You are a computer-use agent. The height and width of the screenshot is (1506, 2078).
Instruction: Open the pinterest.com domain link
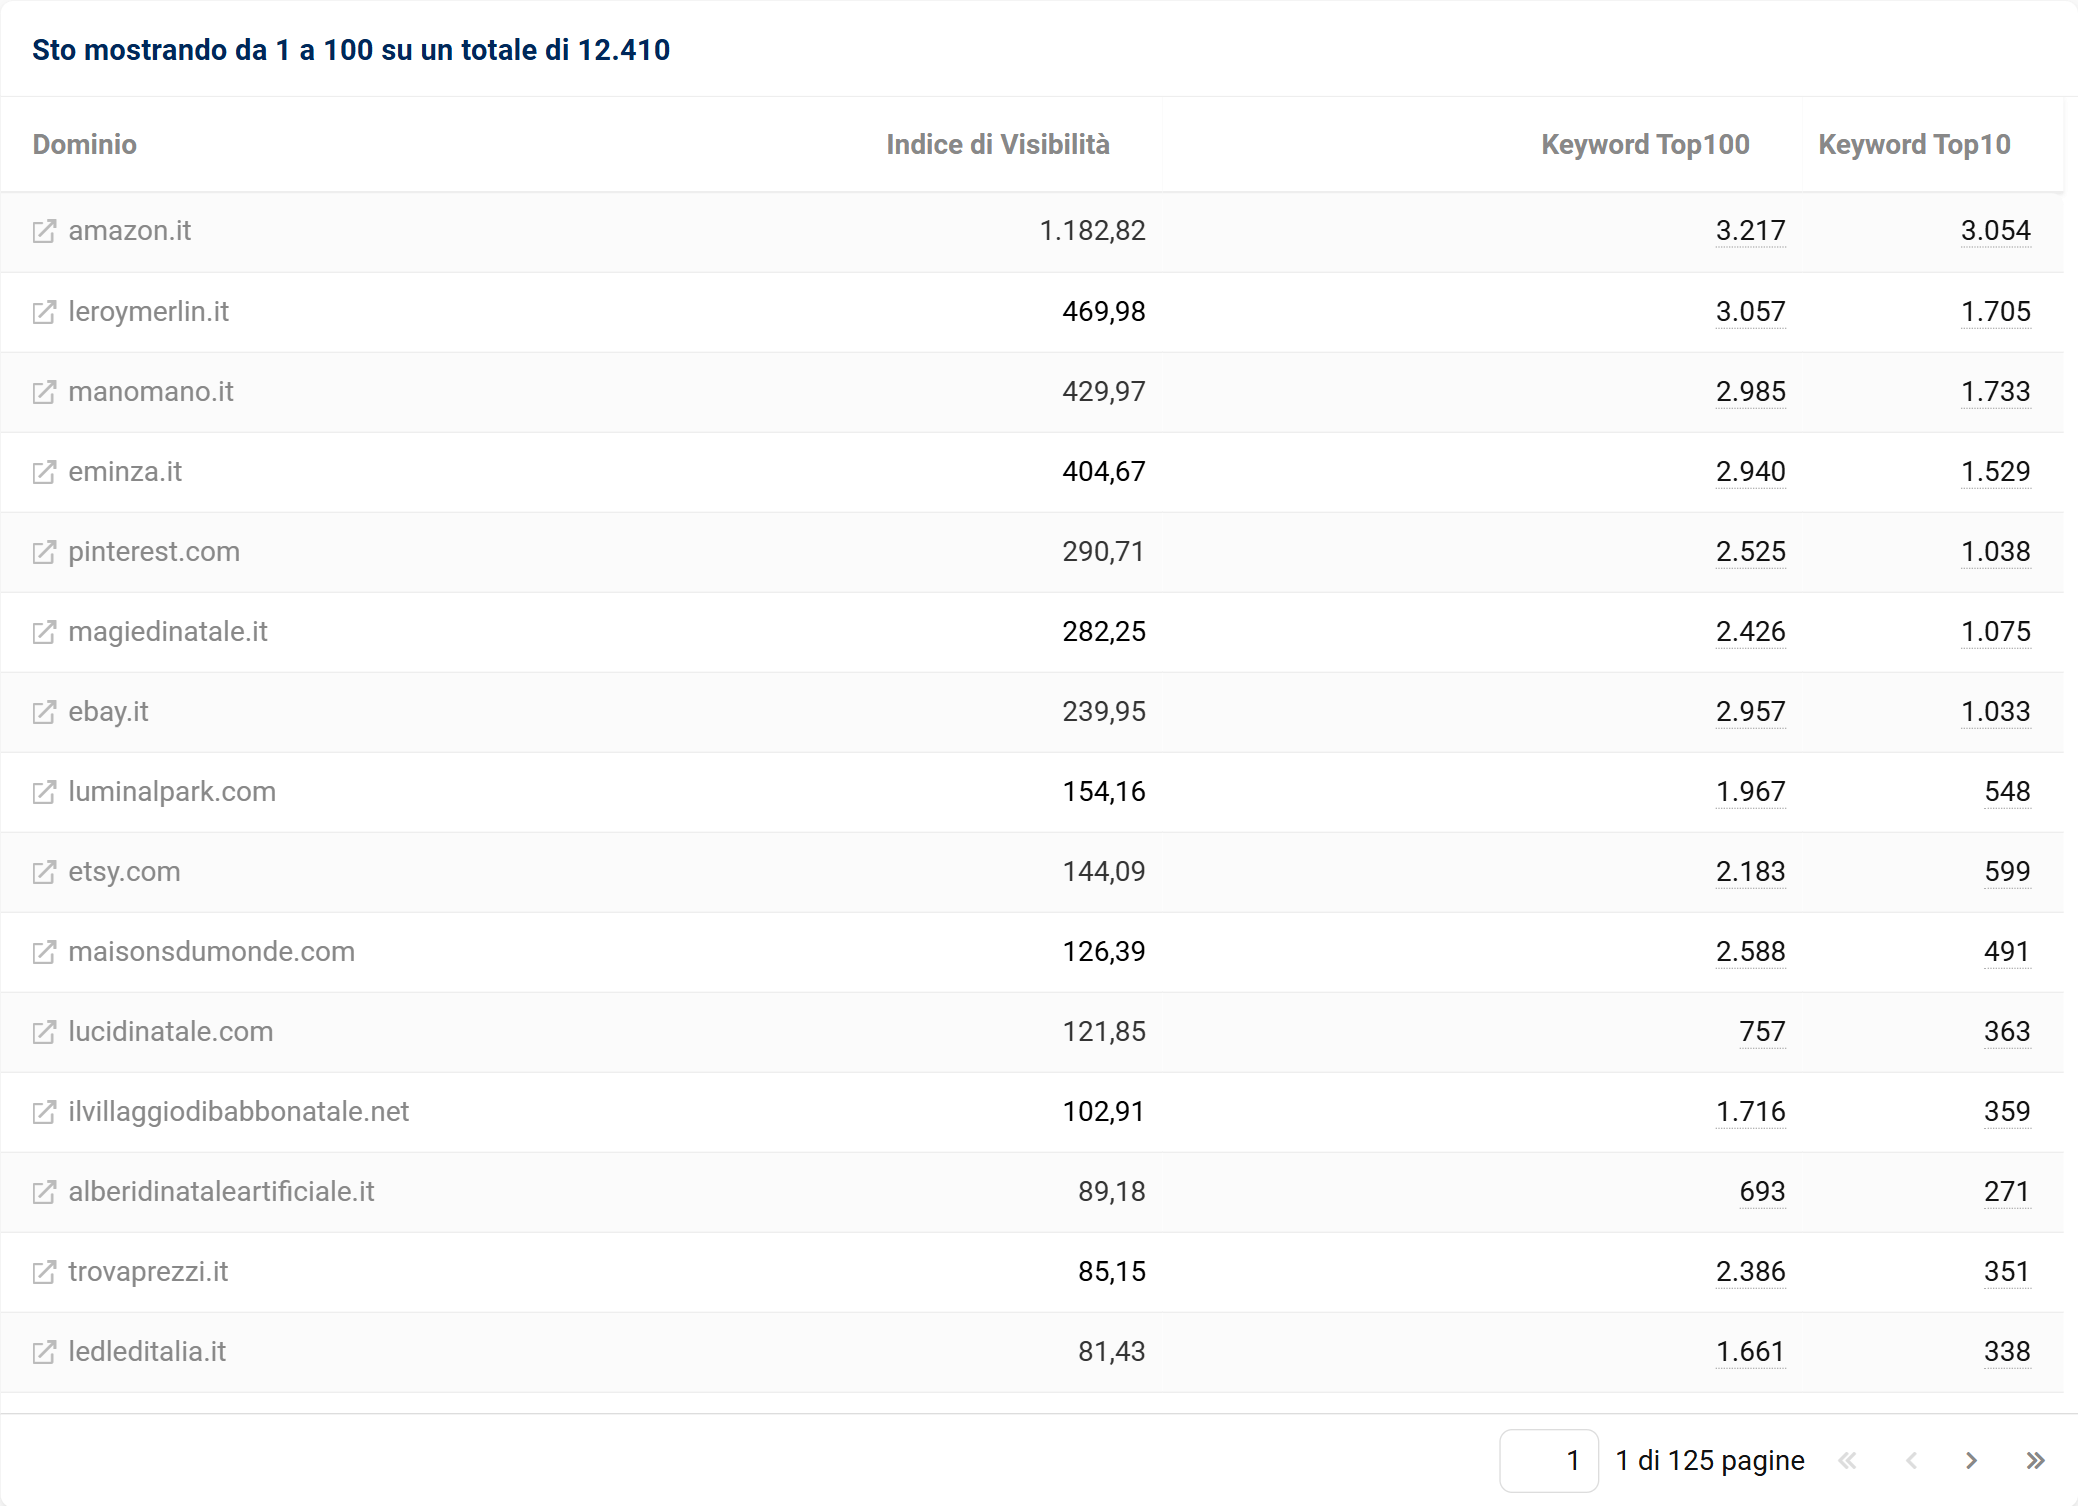(154, 552)
